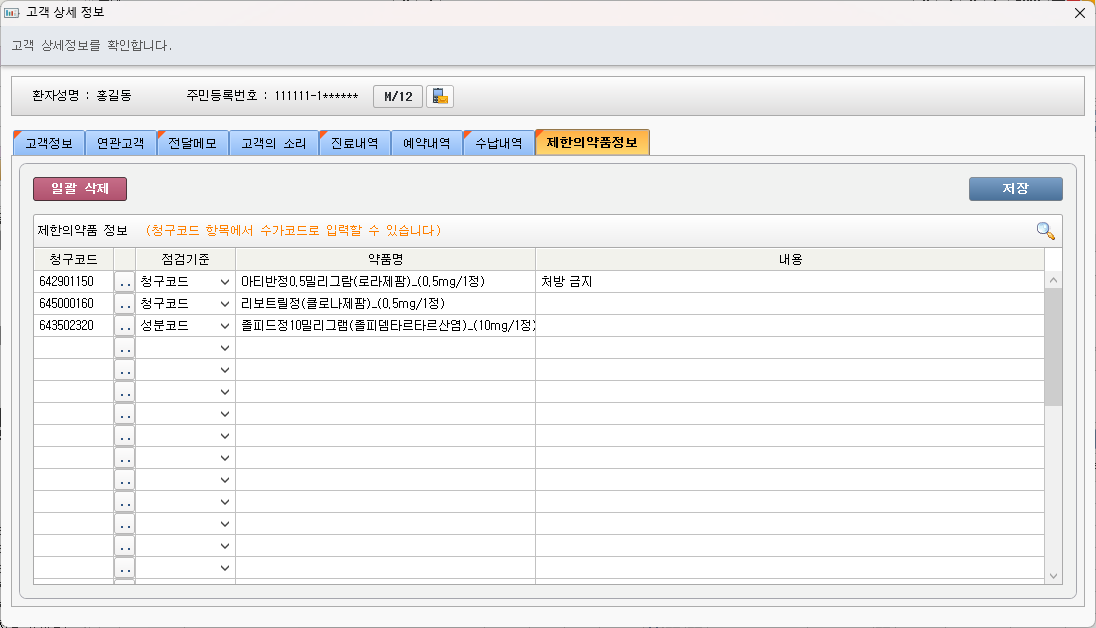Select the 전달메모 tab
The image size is (1096, 628).
coord(192,143)
